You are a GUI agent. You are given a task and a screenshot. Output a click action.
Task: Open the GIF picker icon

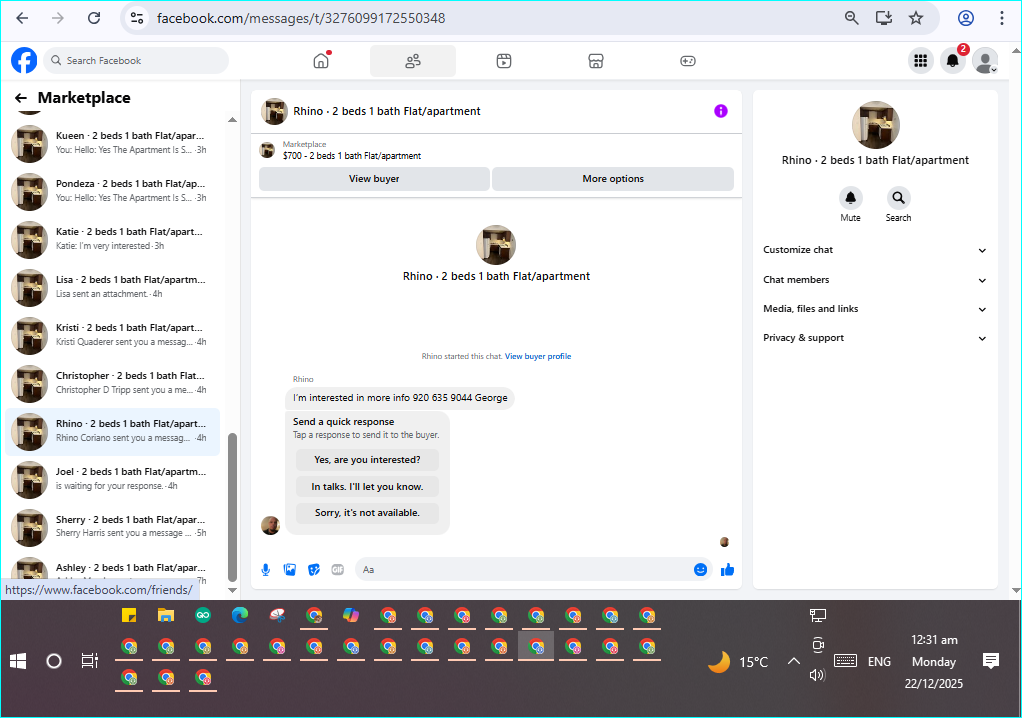[x=338, y=570]
